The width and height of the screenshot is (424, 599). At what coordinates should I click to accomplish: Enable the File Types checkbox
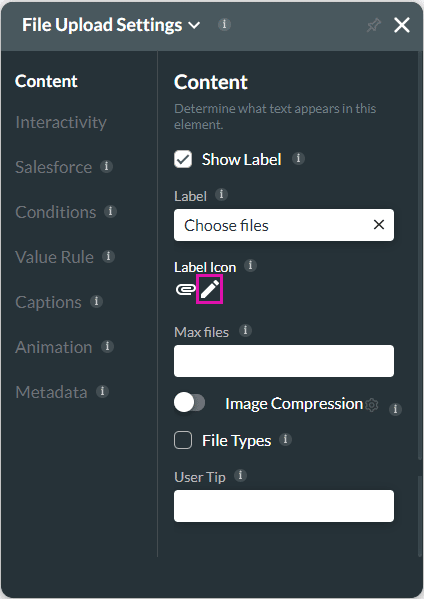click(x=183, y=440)
